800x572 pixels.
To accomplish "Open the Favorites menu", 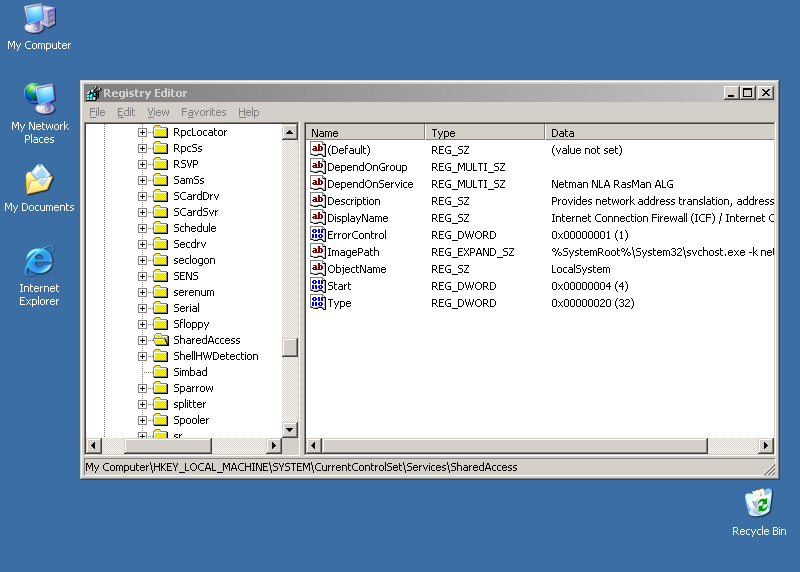I will coord(204,112).
